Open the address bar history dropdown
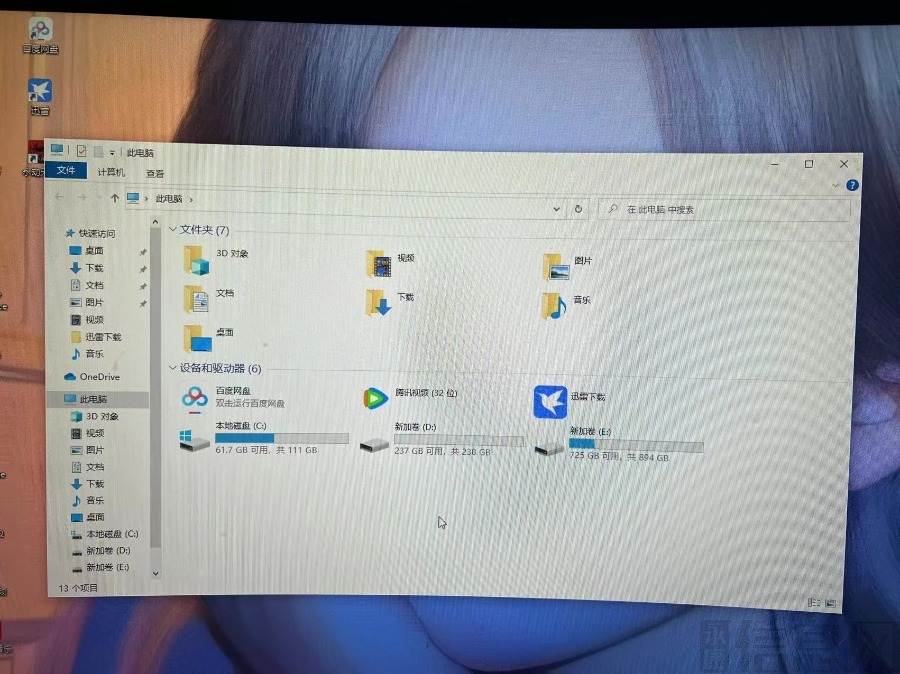The image size is (900, 674). pyautogui.click(x=557, y=208)
